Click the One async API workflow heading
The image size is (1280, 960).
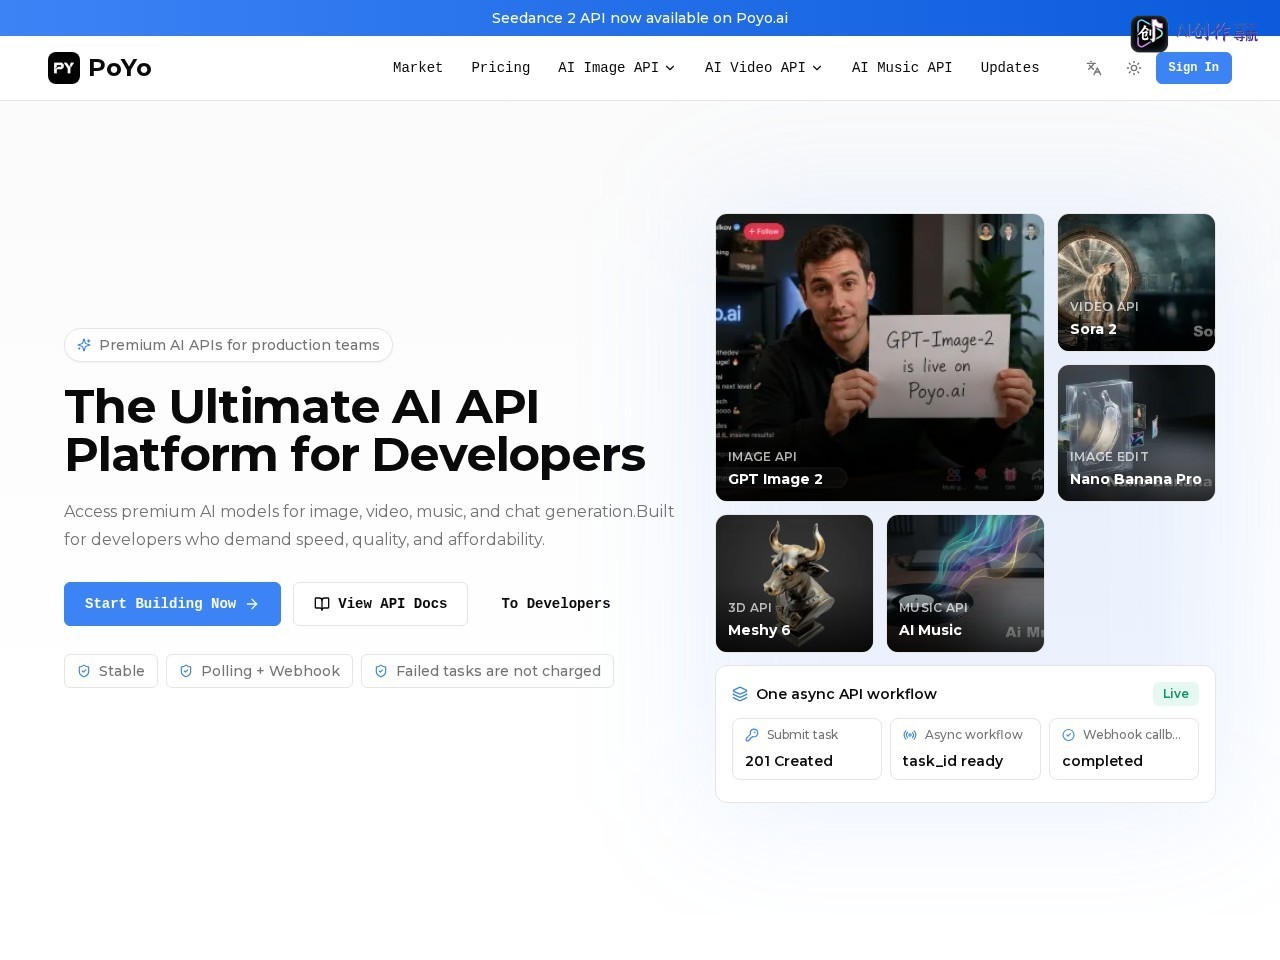pyautogui.click(x=846, y=694)
